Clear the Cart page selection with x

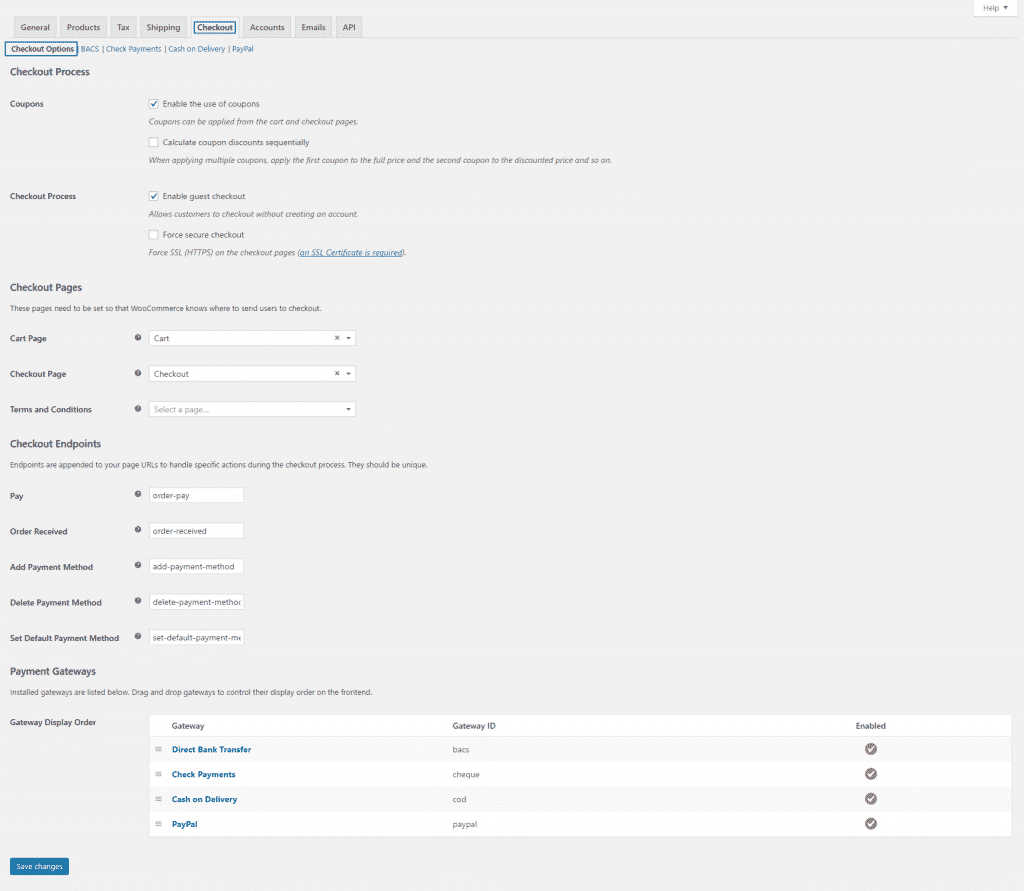tap(337, 338)
